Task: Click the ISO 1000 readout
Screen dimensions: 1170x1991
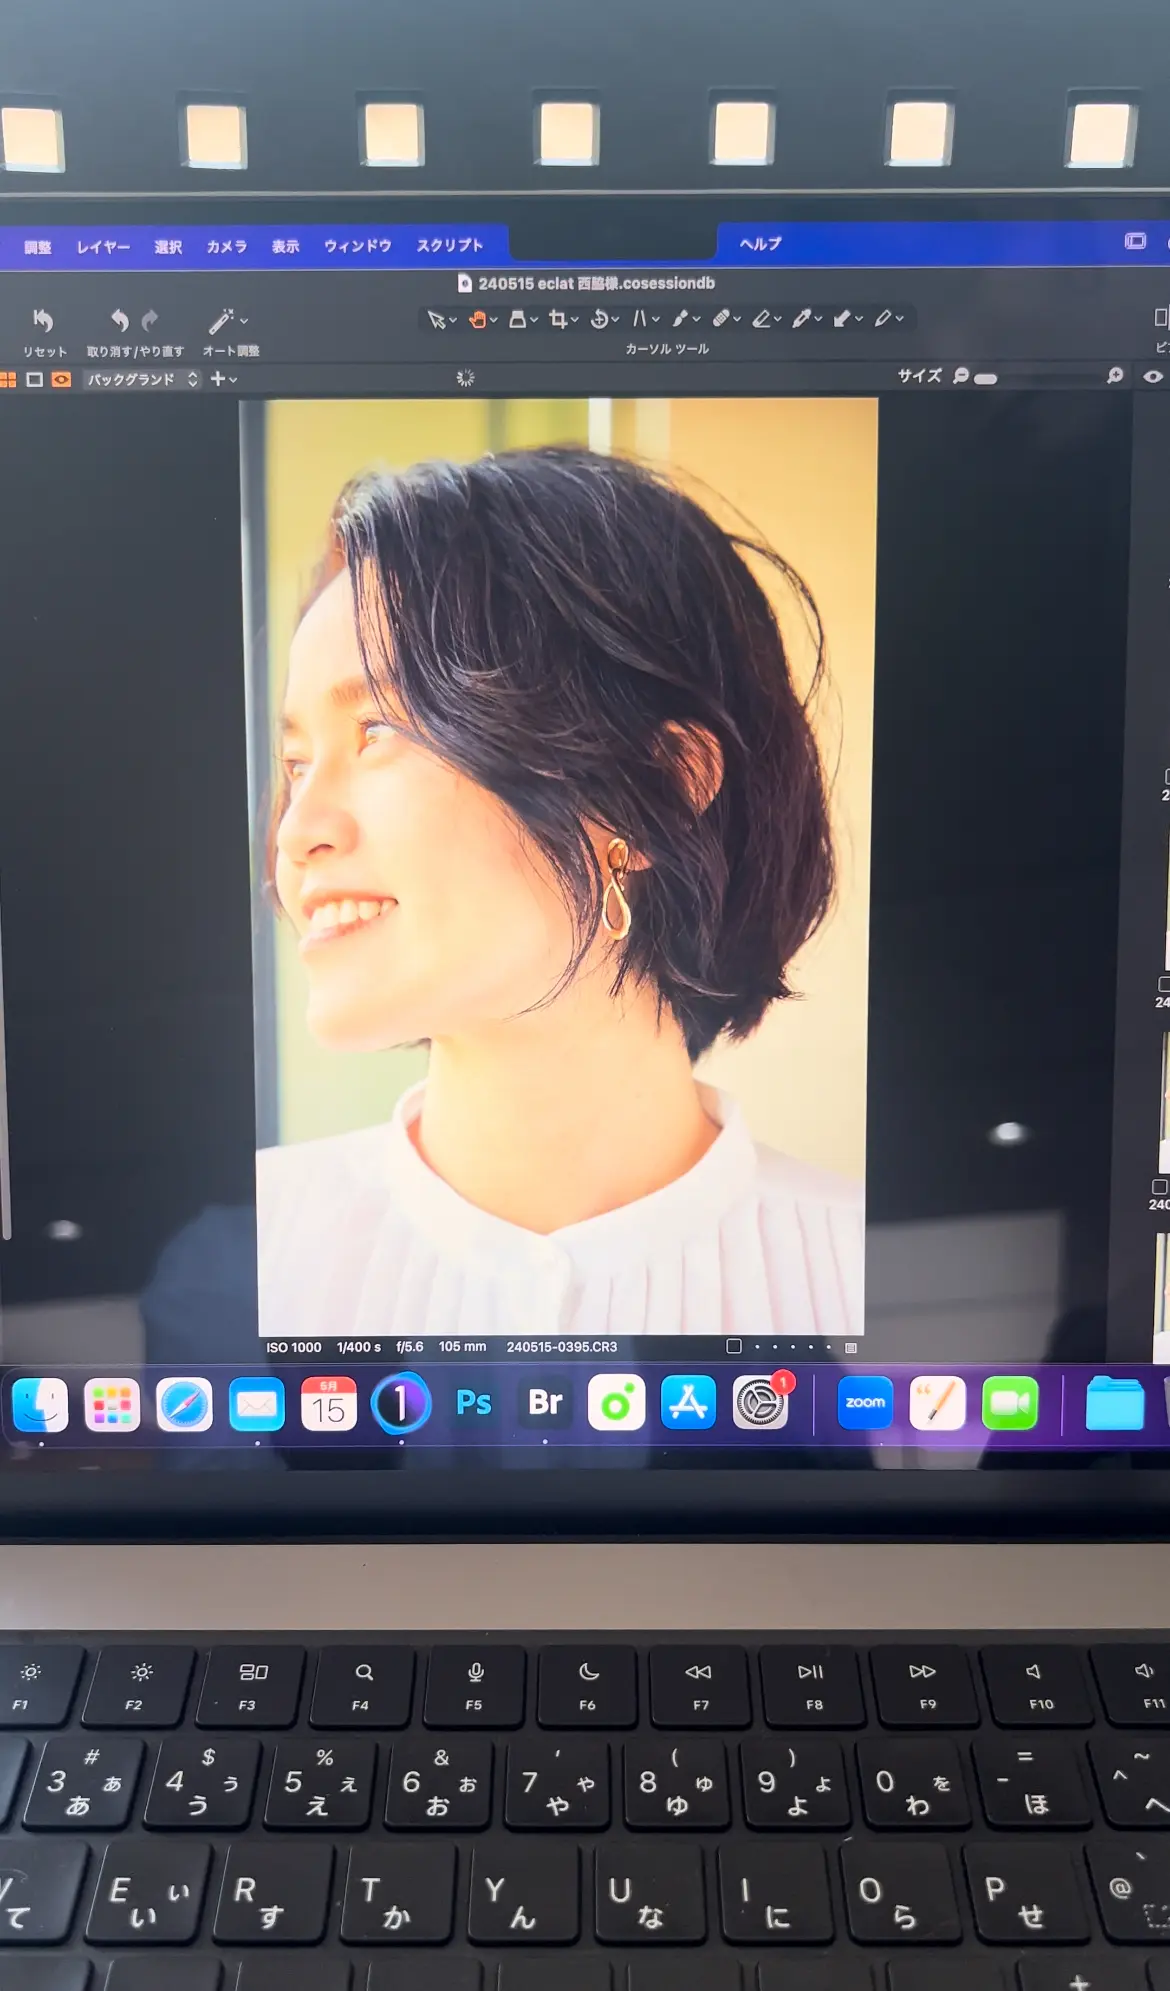Action: [x=293, y=1347]
